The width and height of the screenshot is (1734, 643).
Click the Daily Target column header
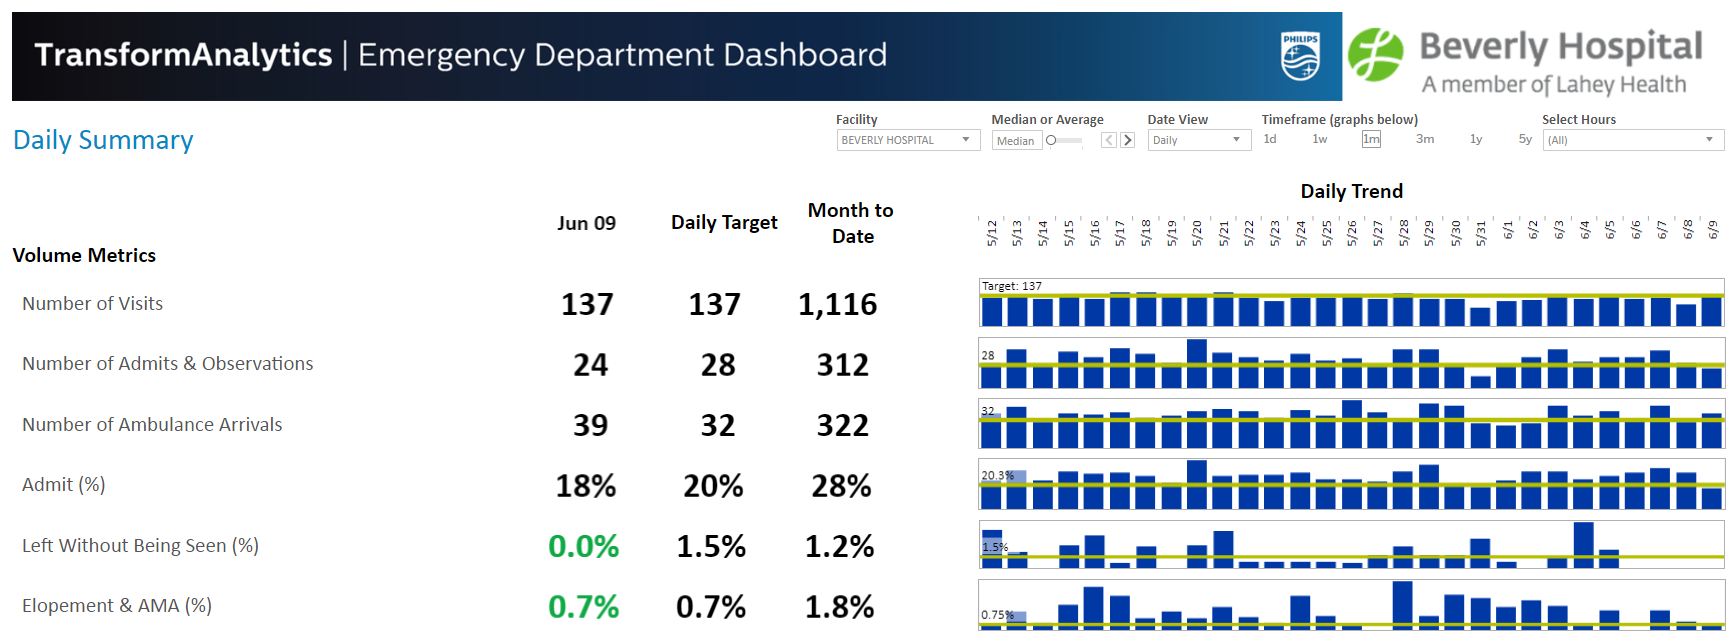coord(724,223)
